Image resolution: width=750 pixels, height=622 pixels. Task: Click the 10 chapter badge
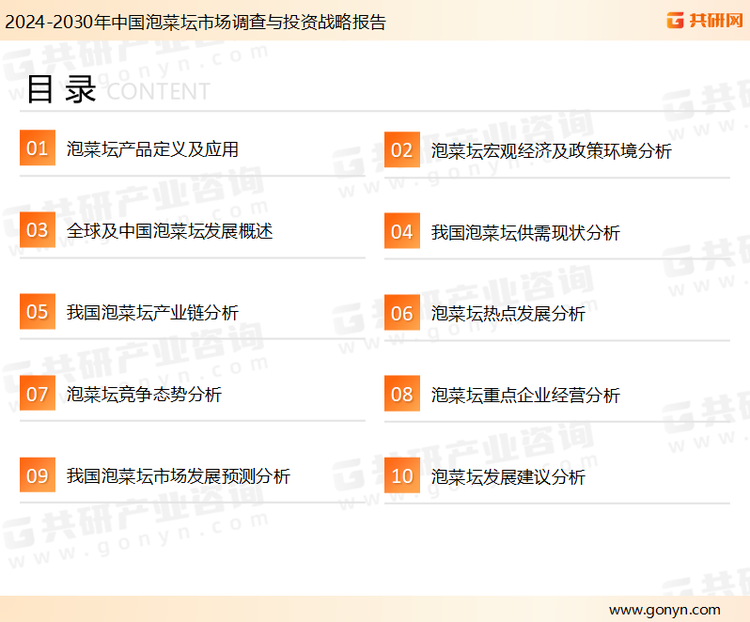point(402,477)
